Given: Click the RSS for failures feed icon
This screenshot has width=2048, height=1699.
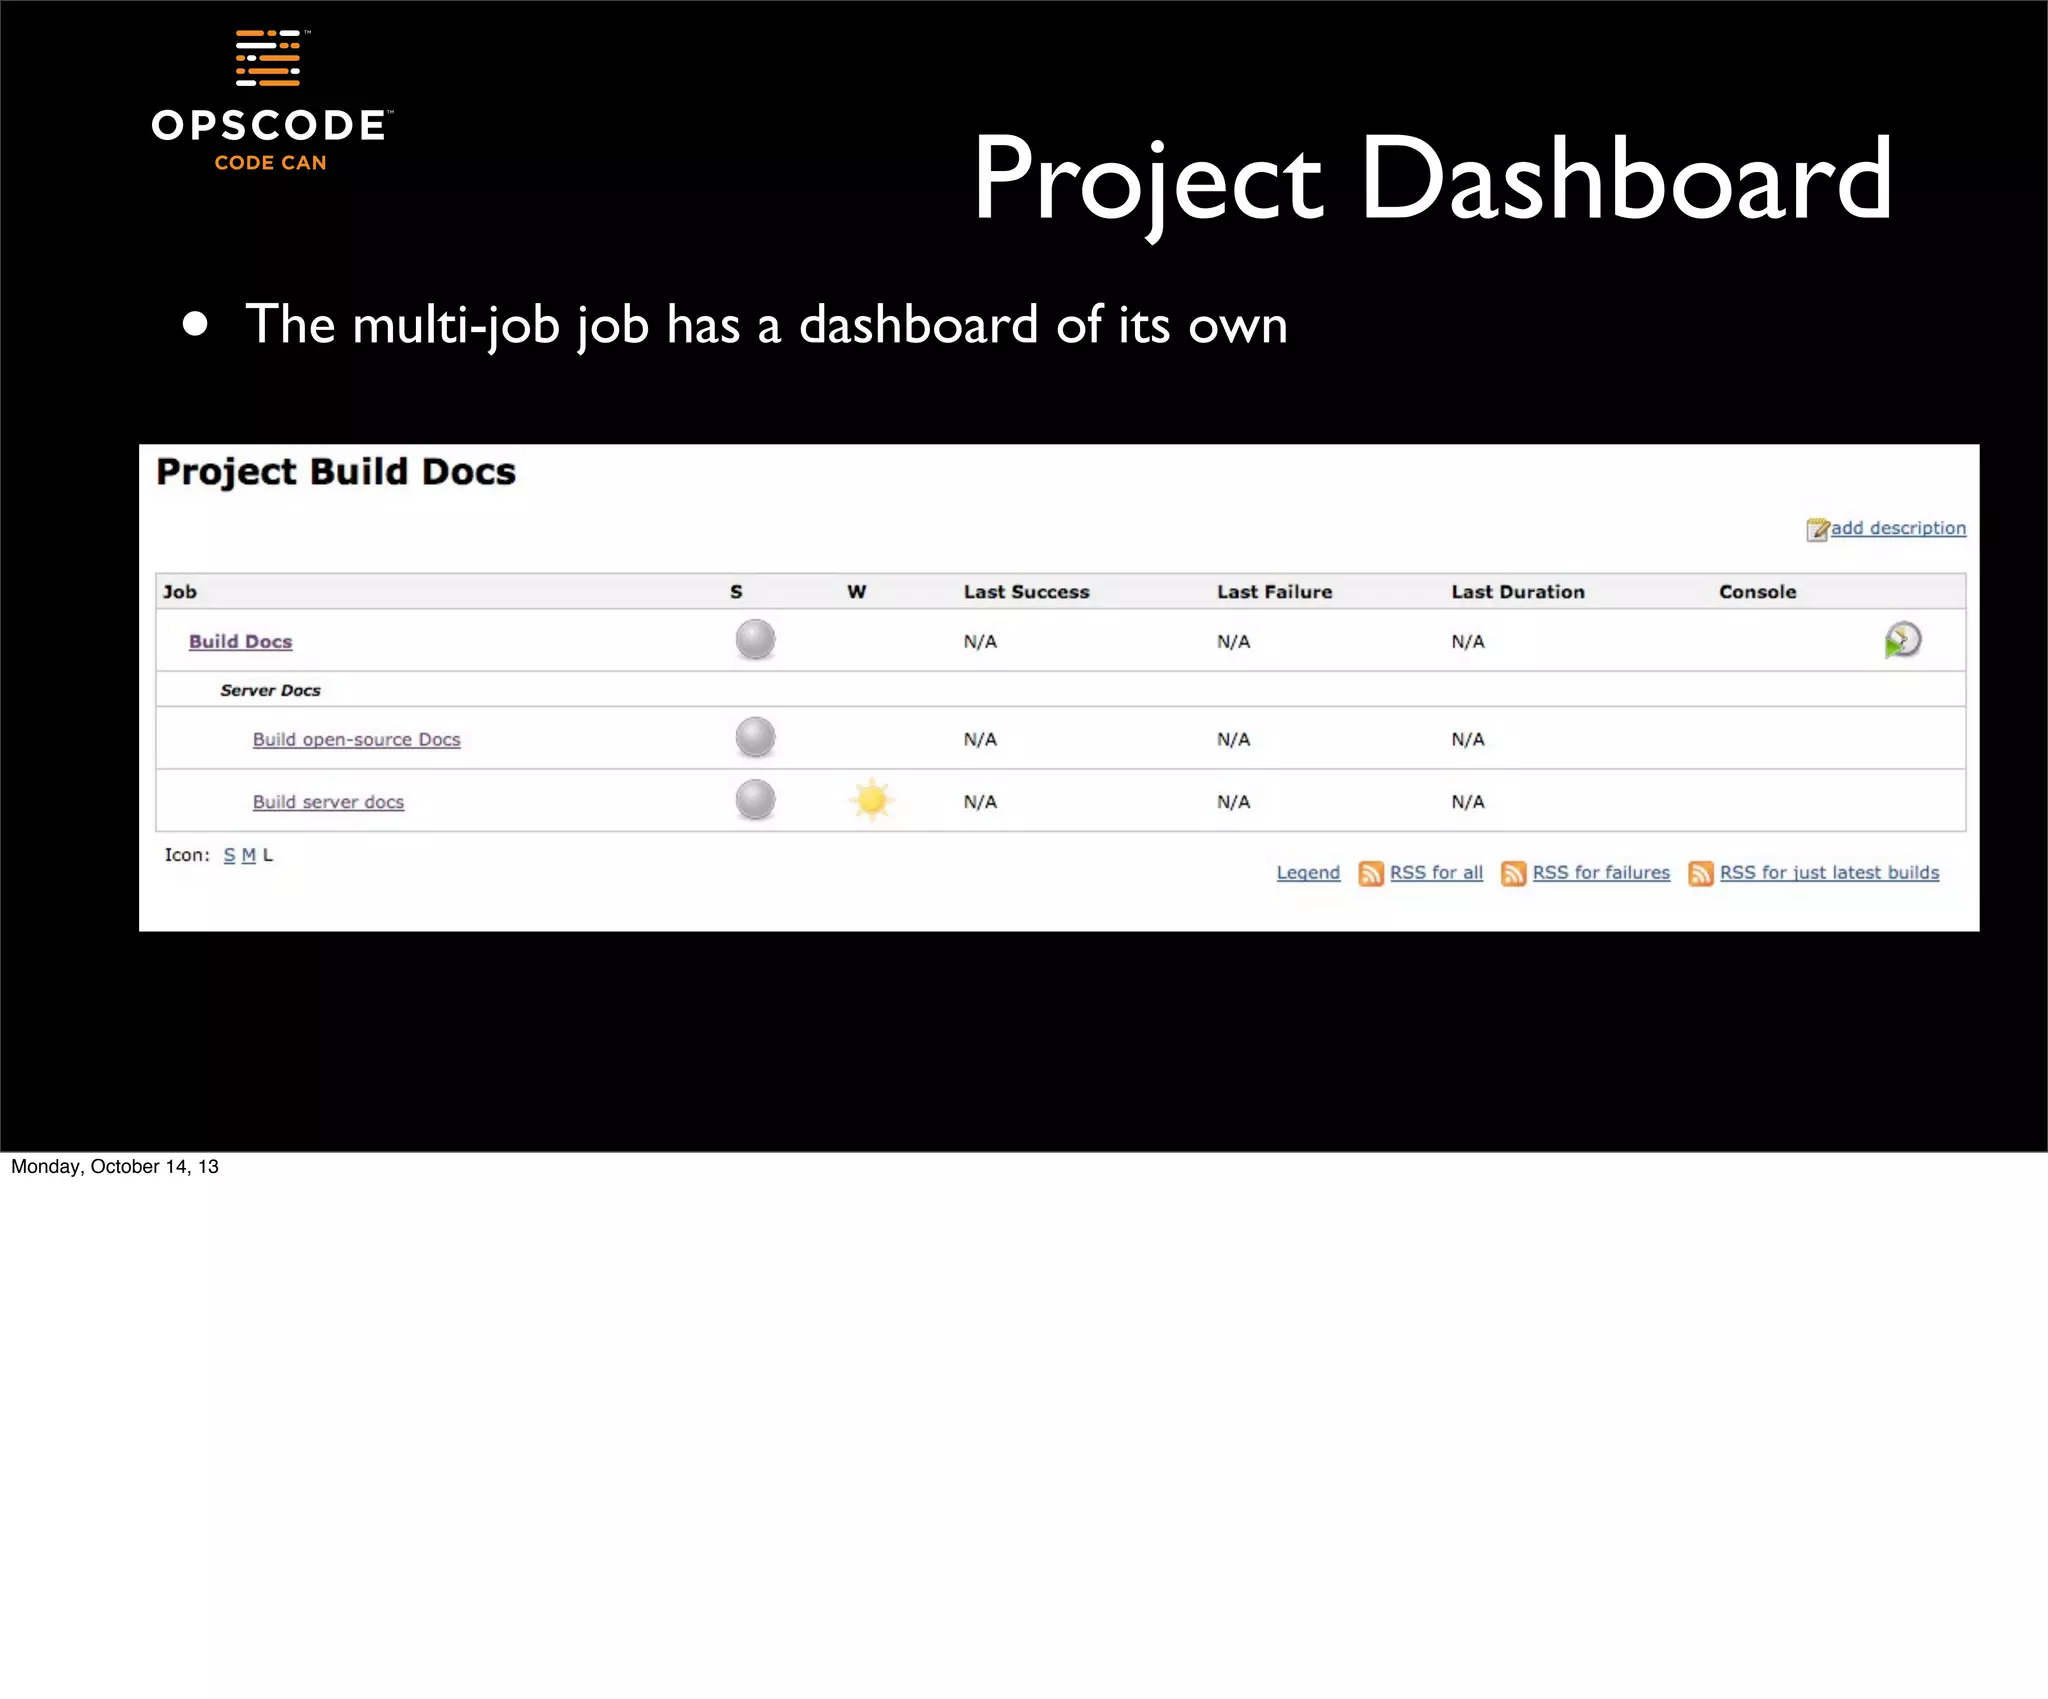Looking at the screenshot, I should (1513, 873).
